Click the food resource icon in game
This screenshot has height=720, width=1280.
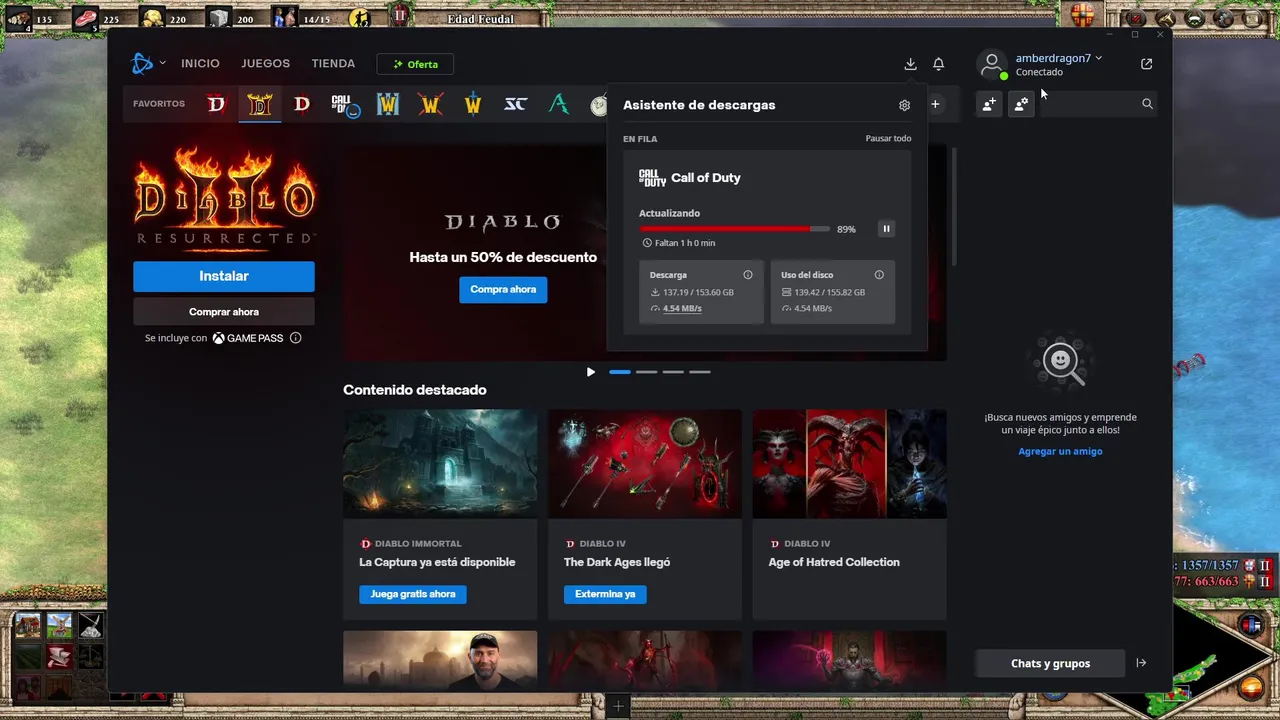pyautogui.click(x=86, y=17)
